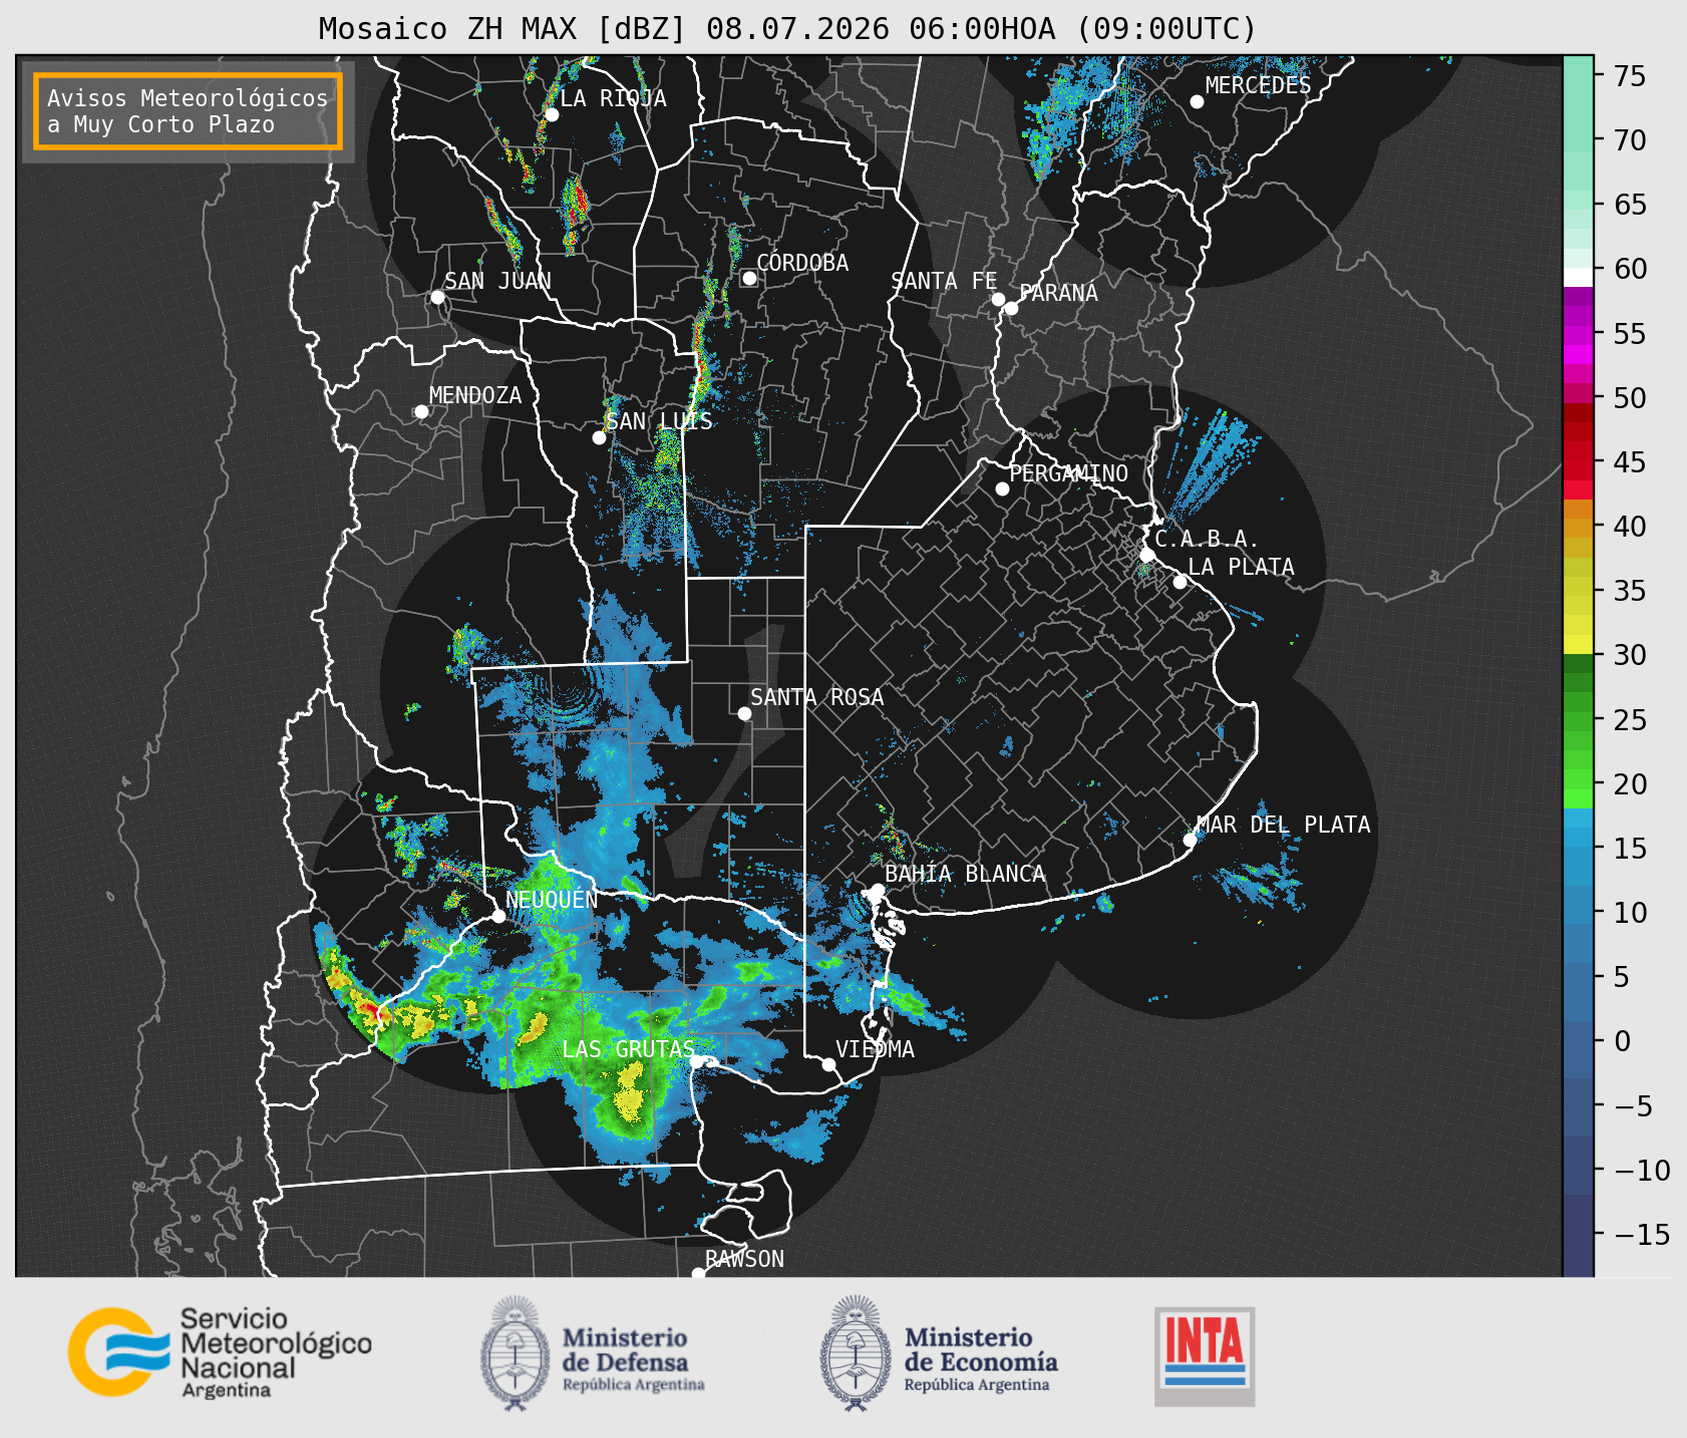The width and height of the screenshot is (1687, 1438).
Task: Click the INTA logo
Action: (1204, 1356)
